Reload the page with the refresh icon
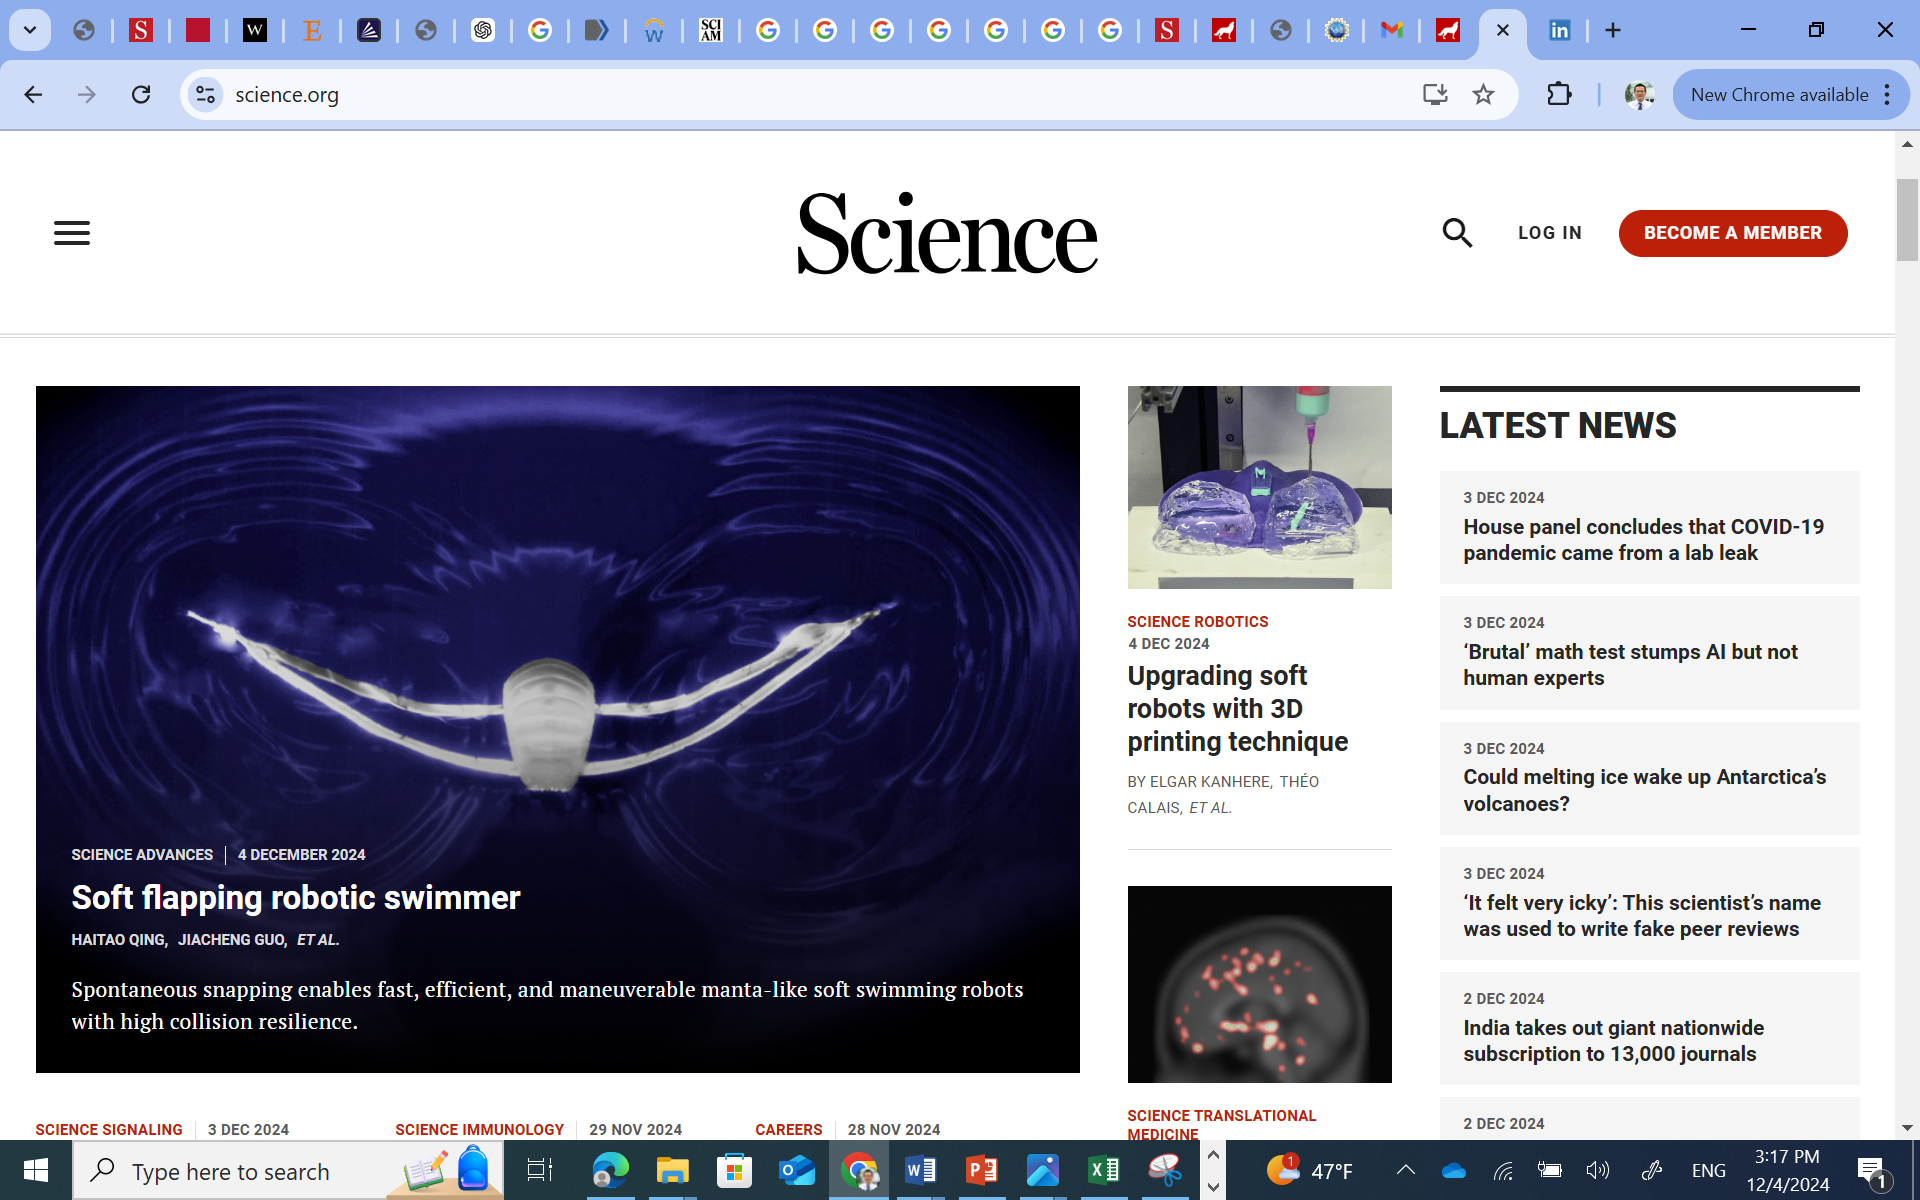1920x1200 pixels. pyautogui.click(x=141, y=94)
